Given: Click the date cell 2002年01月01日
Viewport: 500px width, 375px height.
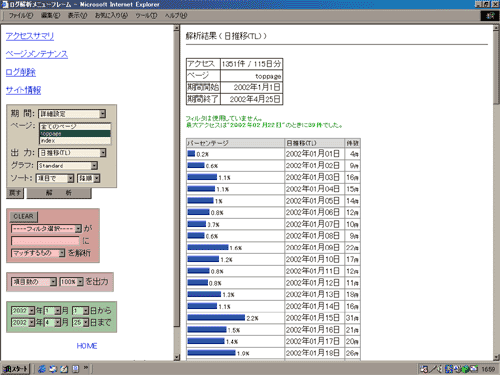Looking at the screenshot, I should 314,154.
